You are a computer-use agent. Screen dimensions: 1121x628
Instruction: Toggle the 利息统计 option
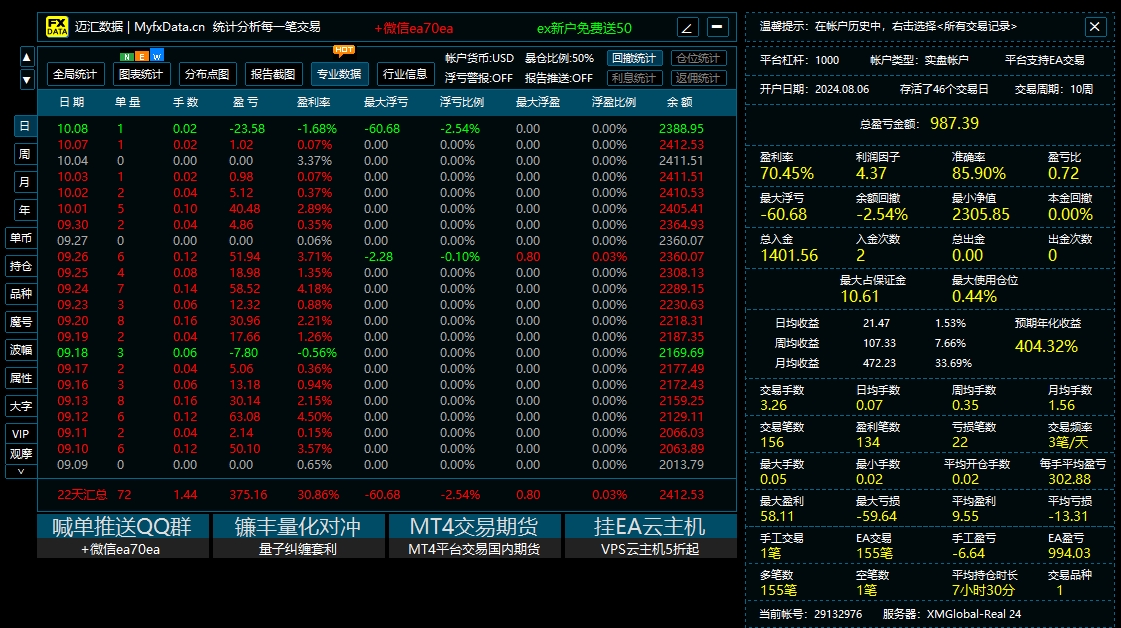point(634,78)
